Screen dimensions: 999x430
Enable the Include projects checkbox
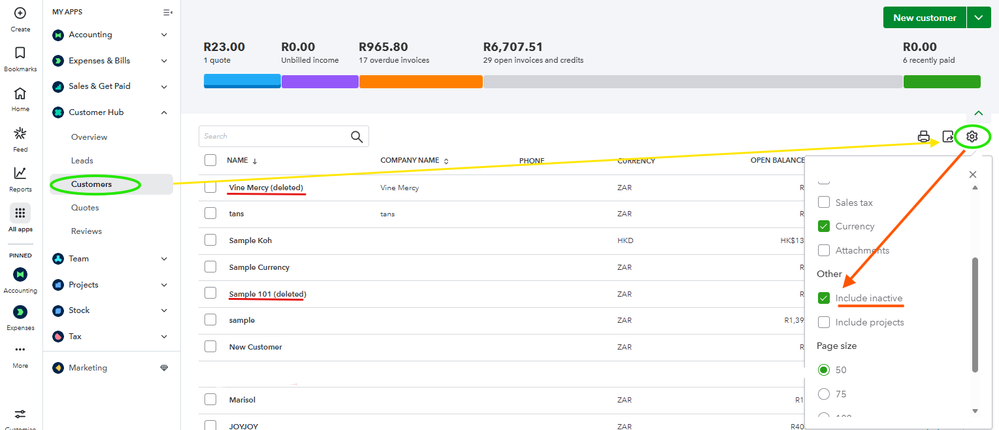pyautogui.click(x=824, y=322)
